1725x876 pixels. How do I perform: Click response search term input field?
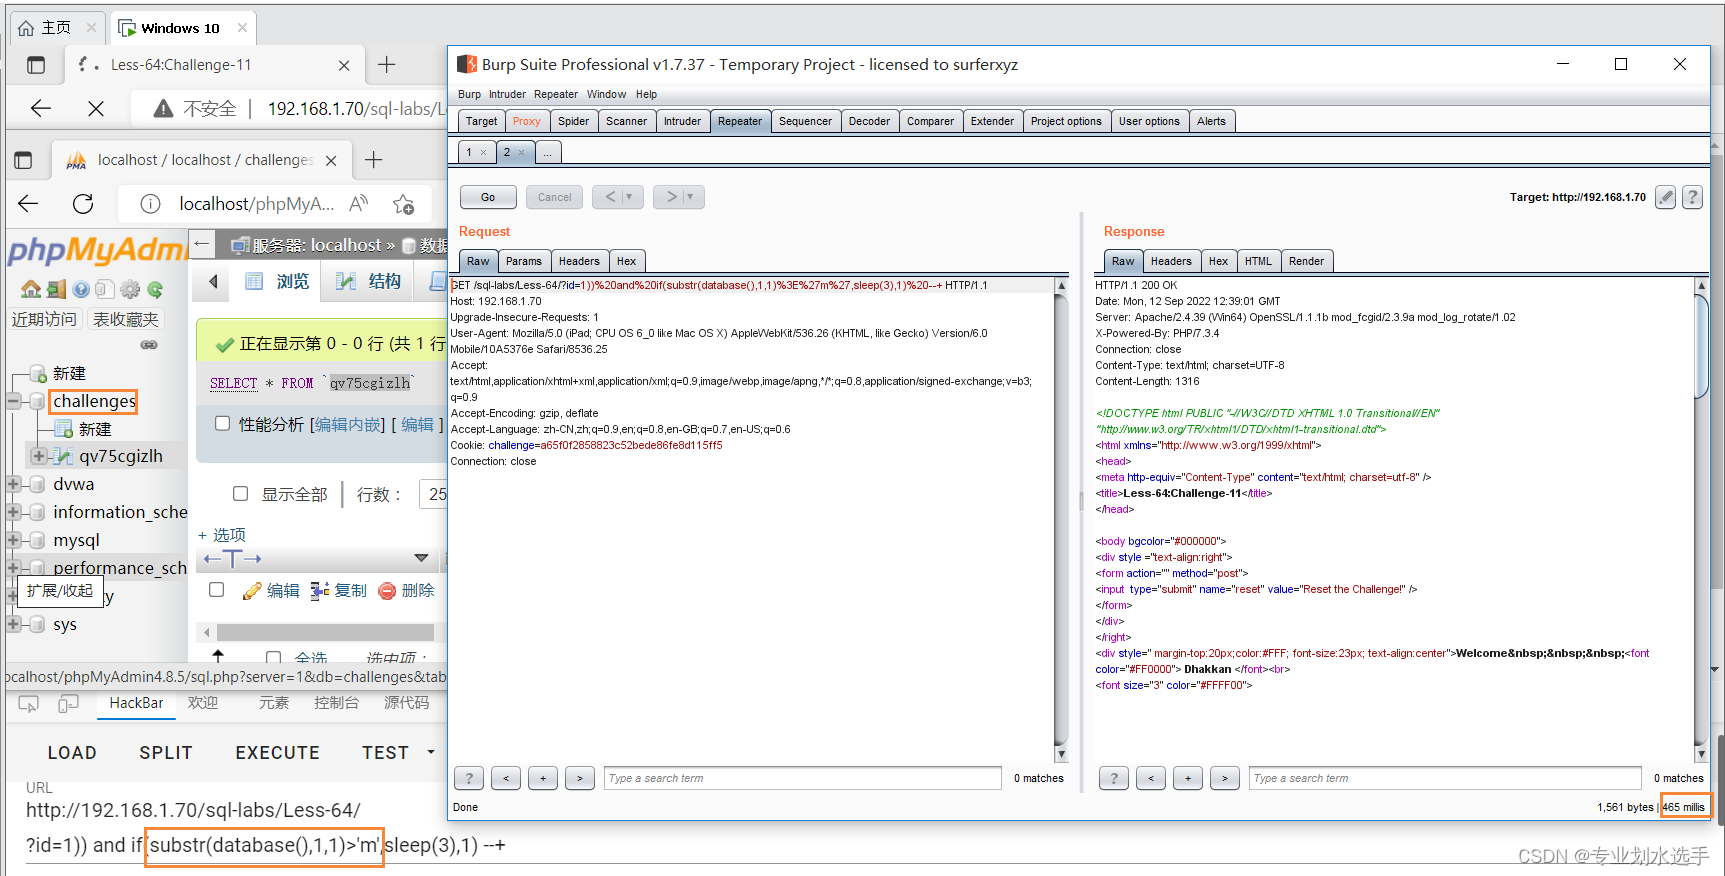[1445, 778]
